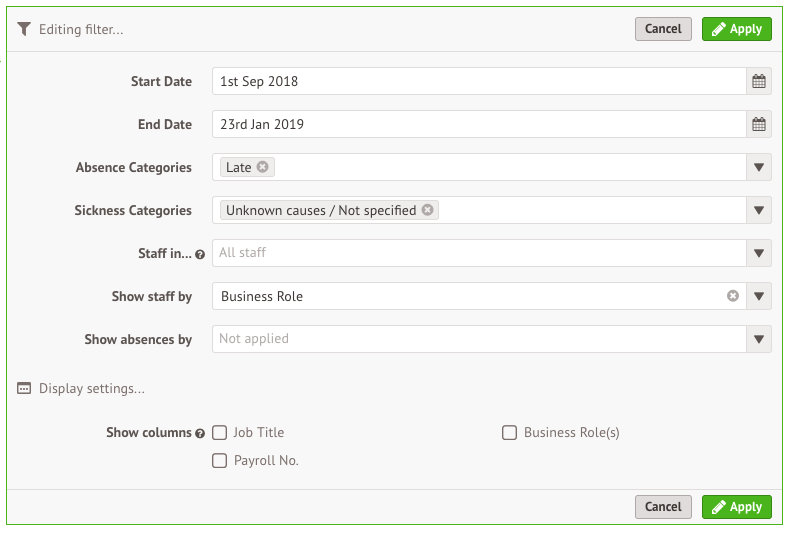This screenshot has width=788, height=533.
Task: Click the Staff in help icon
Action: pos(200,255)
